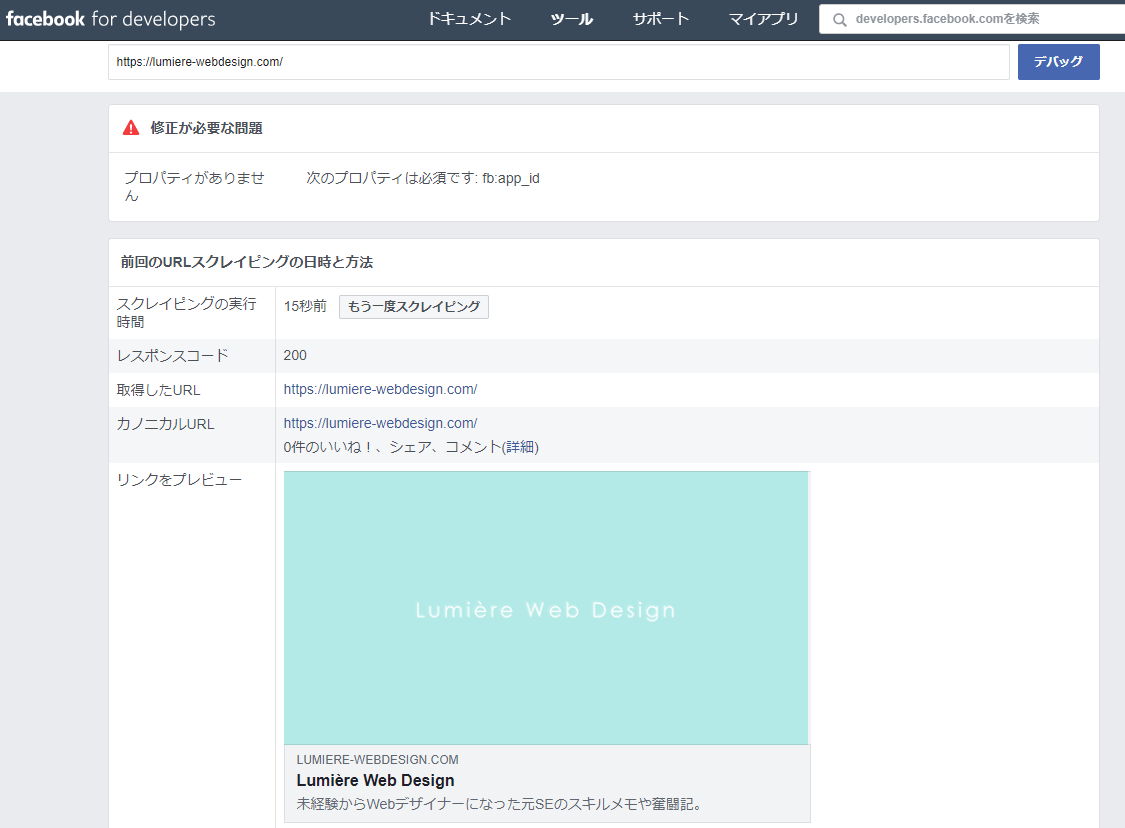This screenshot has width=1125, height=828.
Task: Click もう一度スクレイピング button
Action: point(414,306)
